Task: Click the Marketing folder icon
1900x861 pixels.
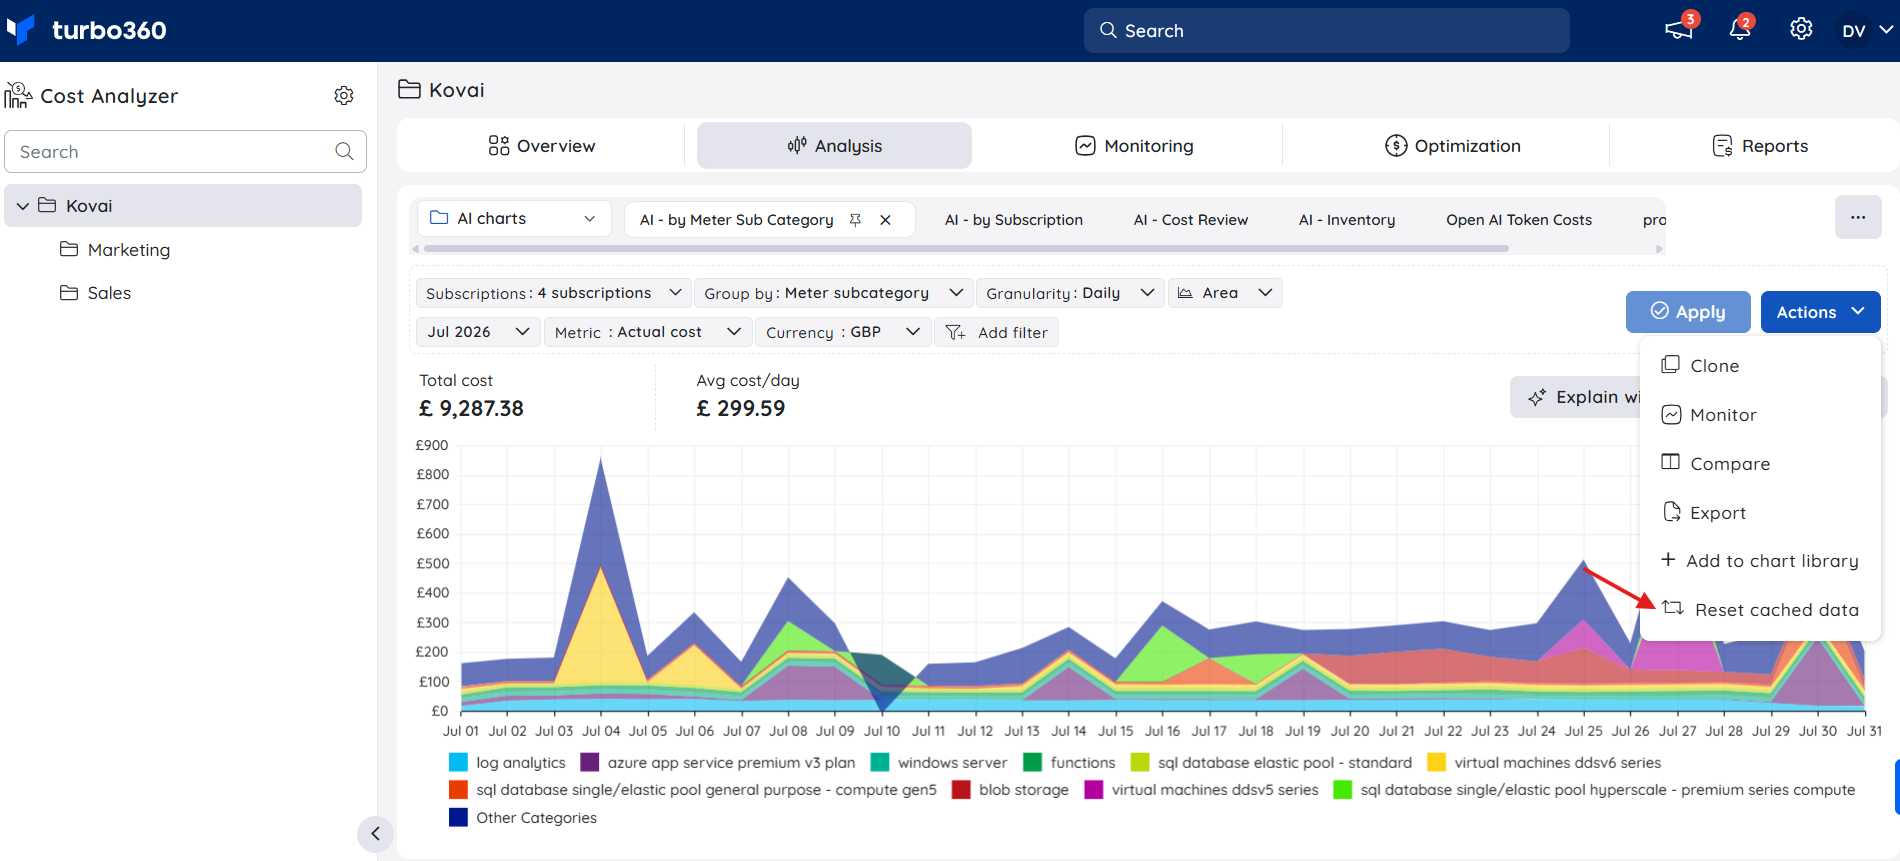Action: [x=69, y=249]
